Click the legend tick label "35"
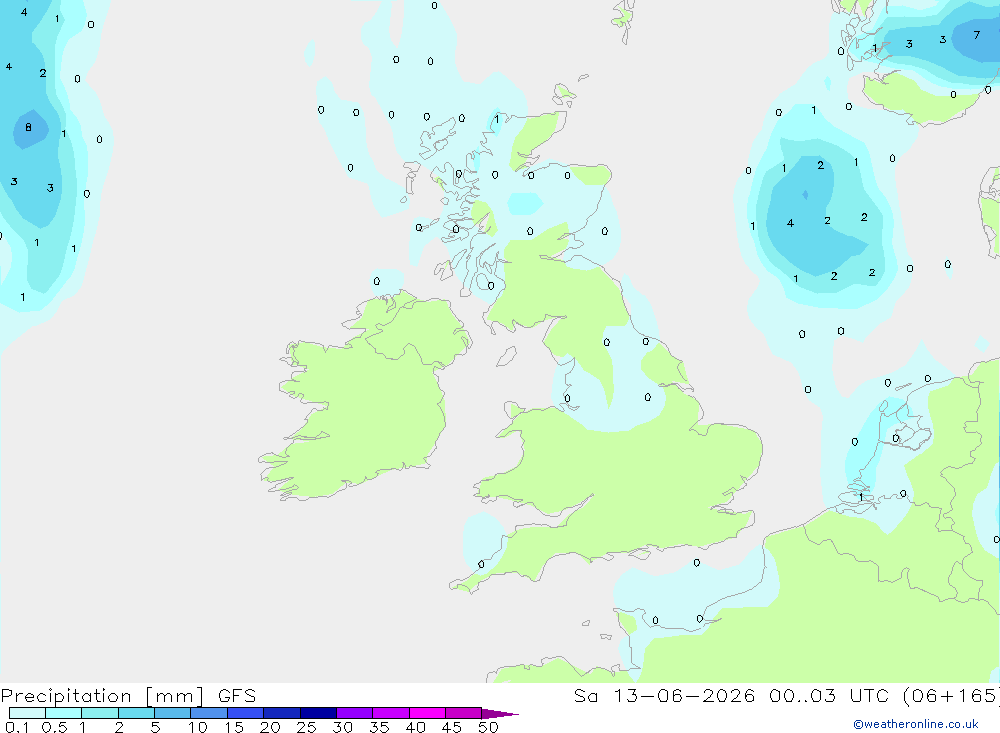Image resolution: width=1000 pixels, height=733 pixels. tap(379, 727)
